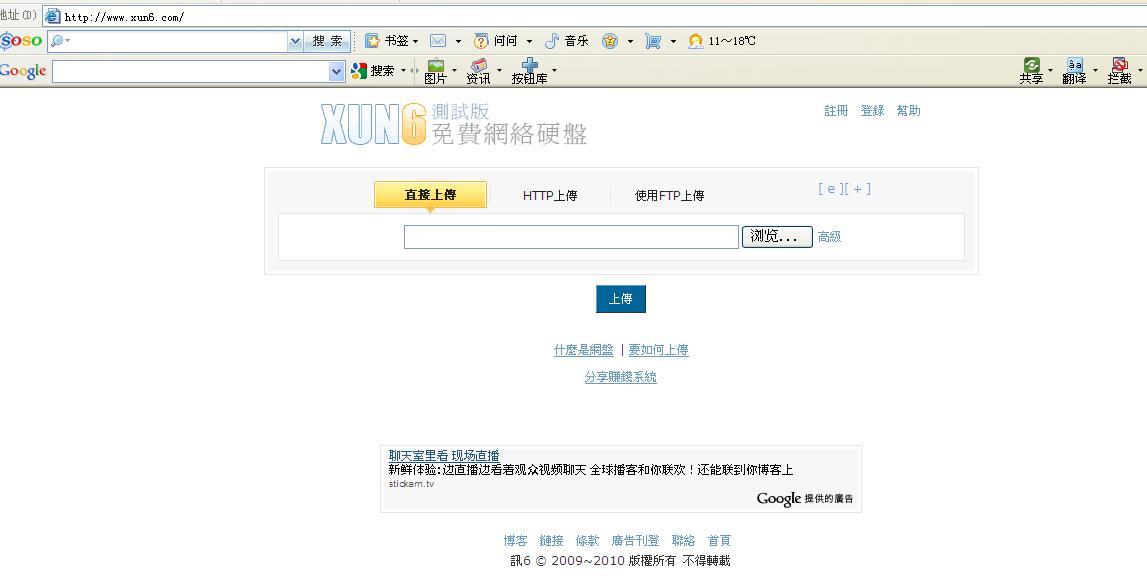Click the blue 上傳 upload button
Image resolution: width=1147 pixels, height=582 pixels.
(x=621, y=299)
